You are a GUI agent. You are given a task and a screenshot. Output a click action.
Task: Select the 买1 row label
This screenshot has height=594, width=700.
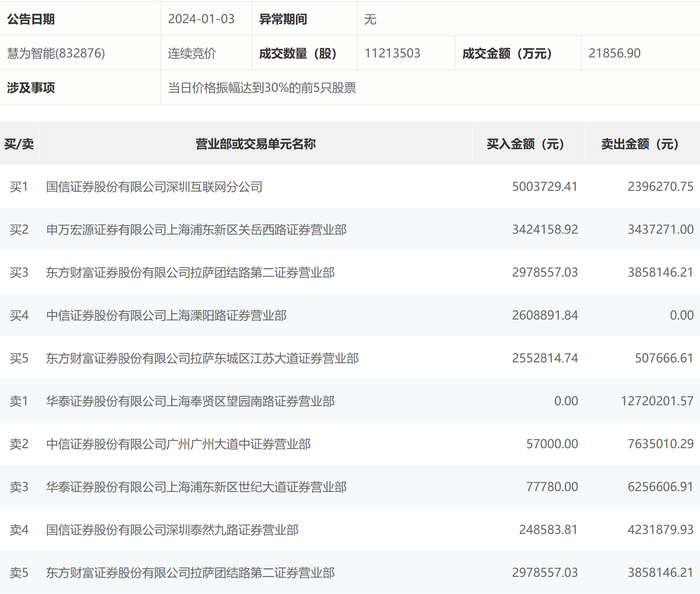(x=19, y=187)
